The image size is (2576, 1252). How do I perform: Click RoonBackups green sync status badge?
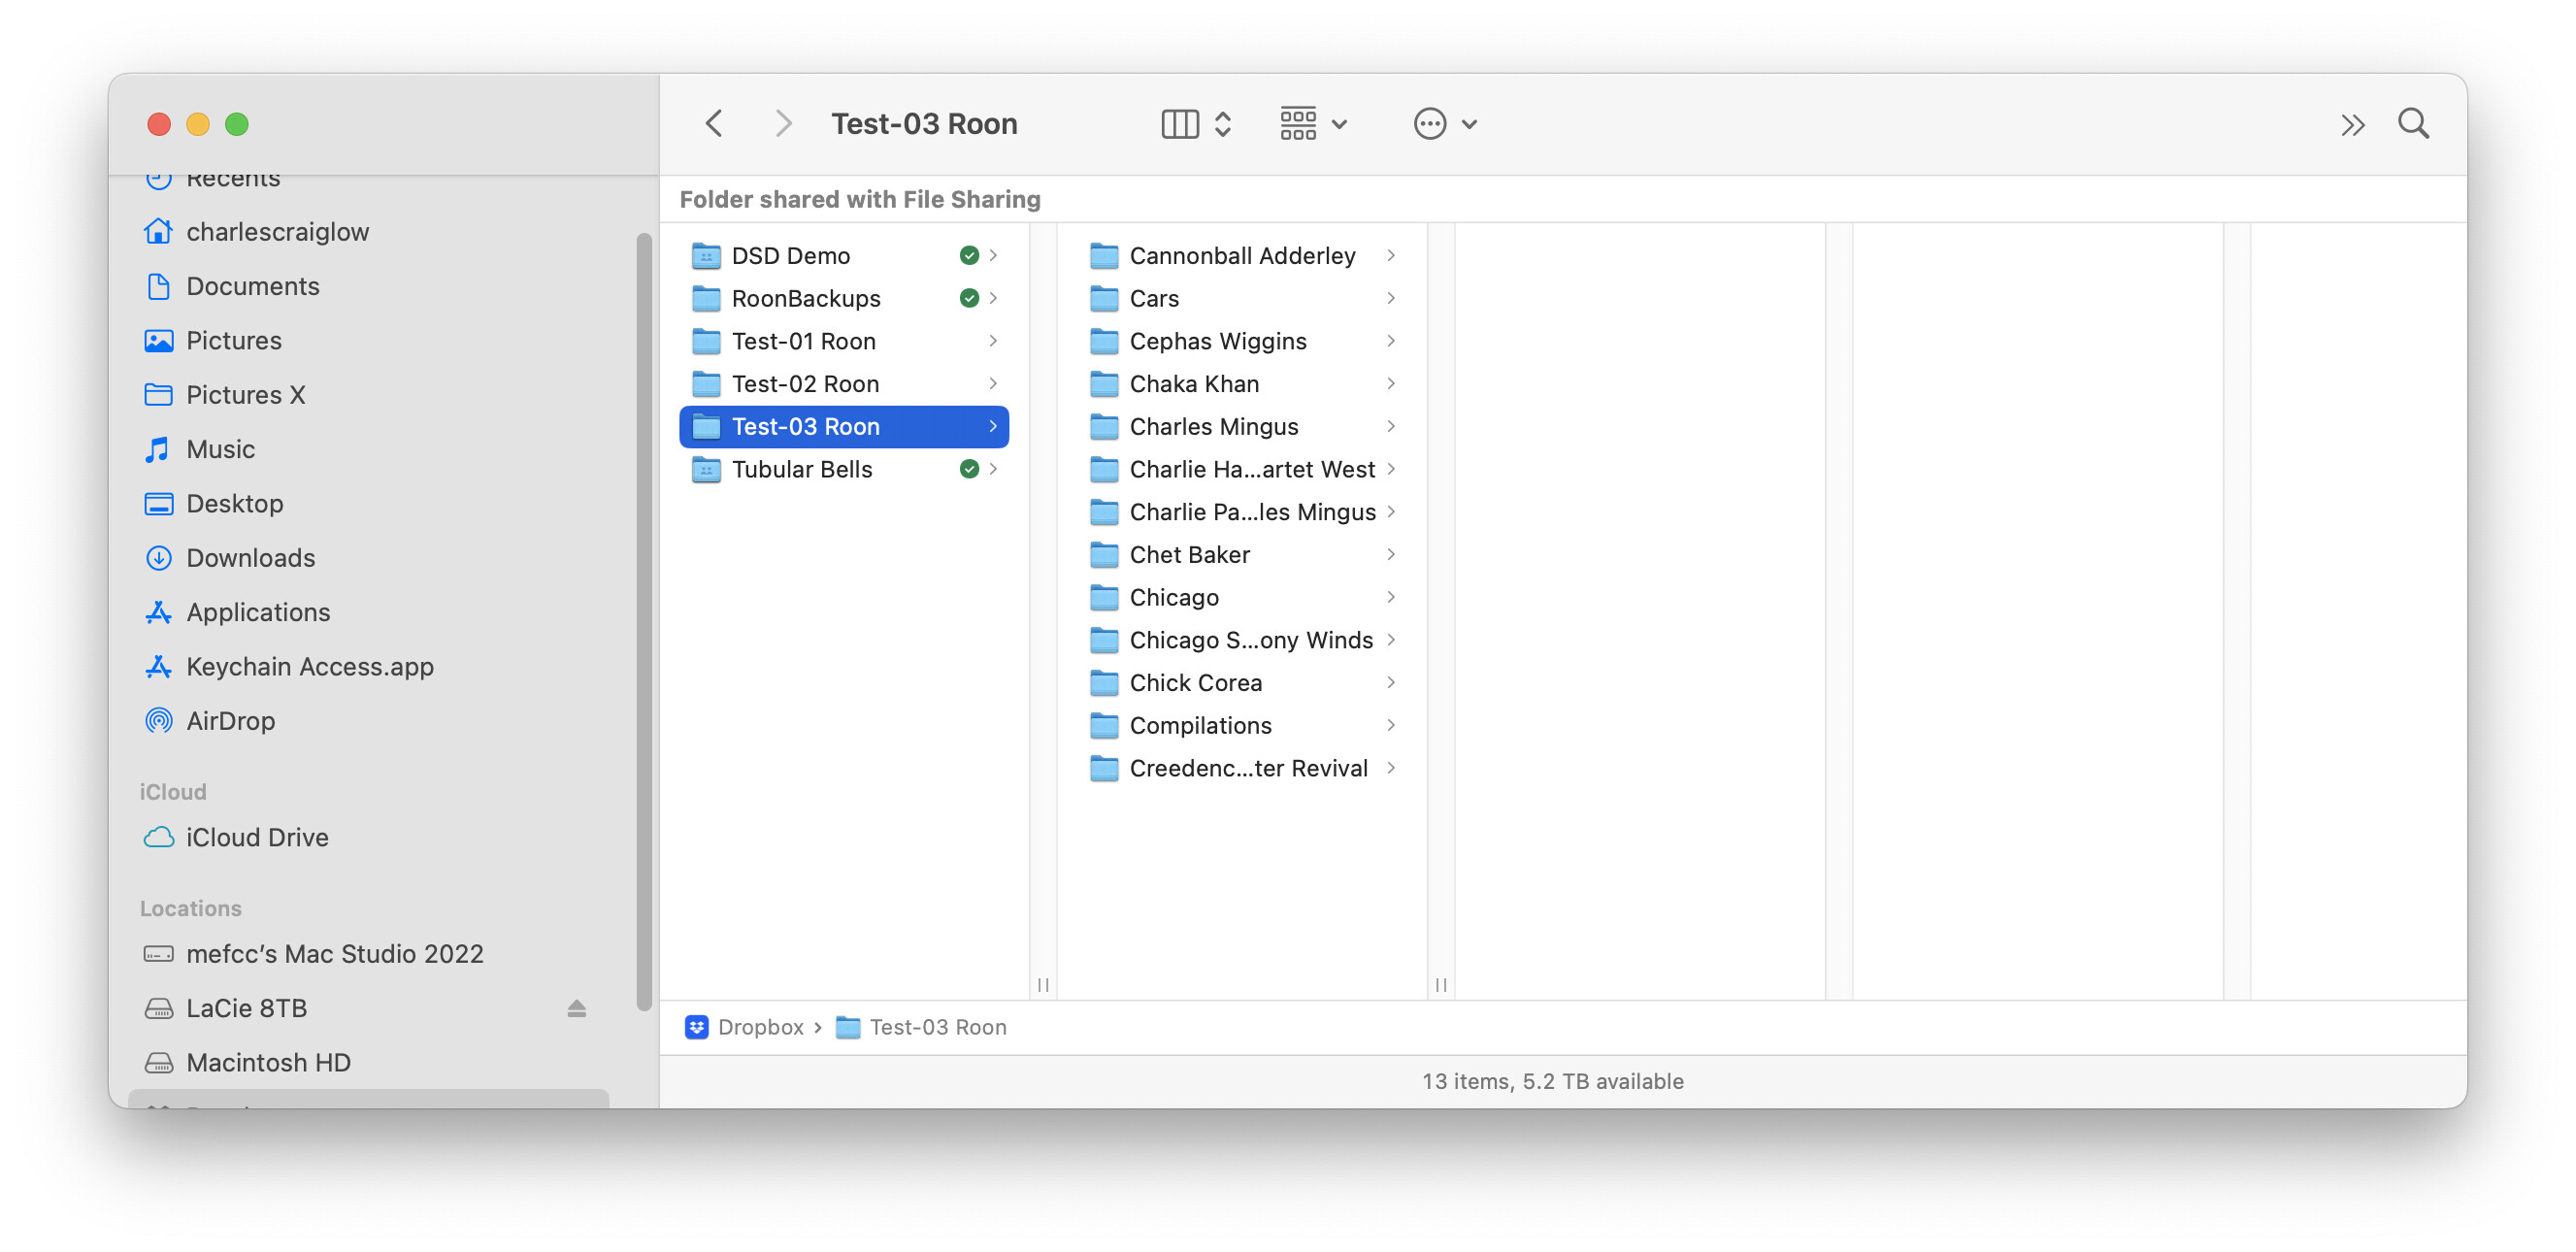coord(968,298)
